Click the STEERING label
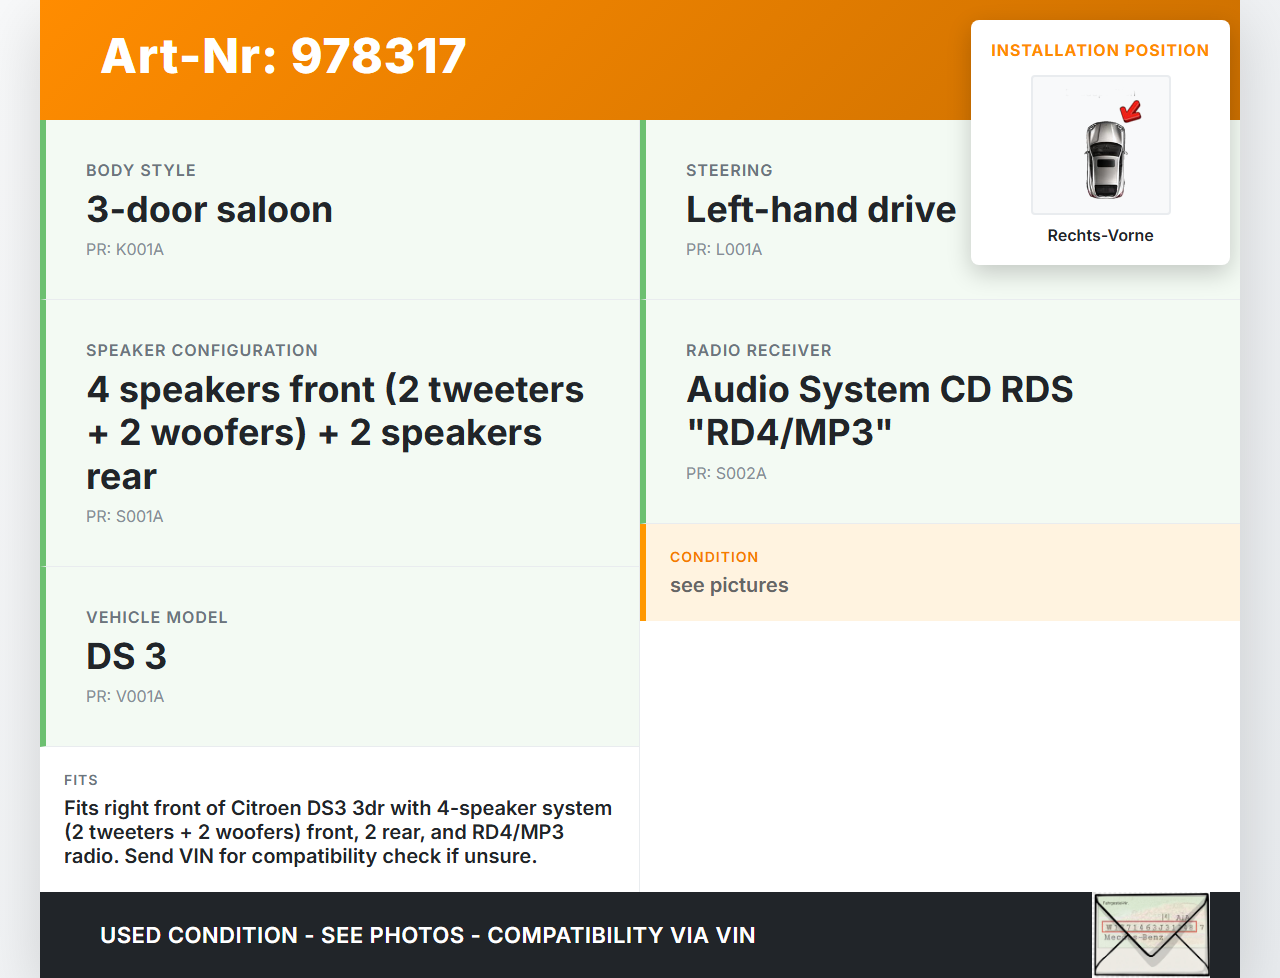 tap(729, 171)
